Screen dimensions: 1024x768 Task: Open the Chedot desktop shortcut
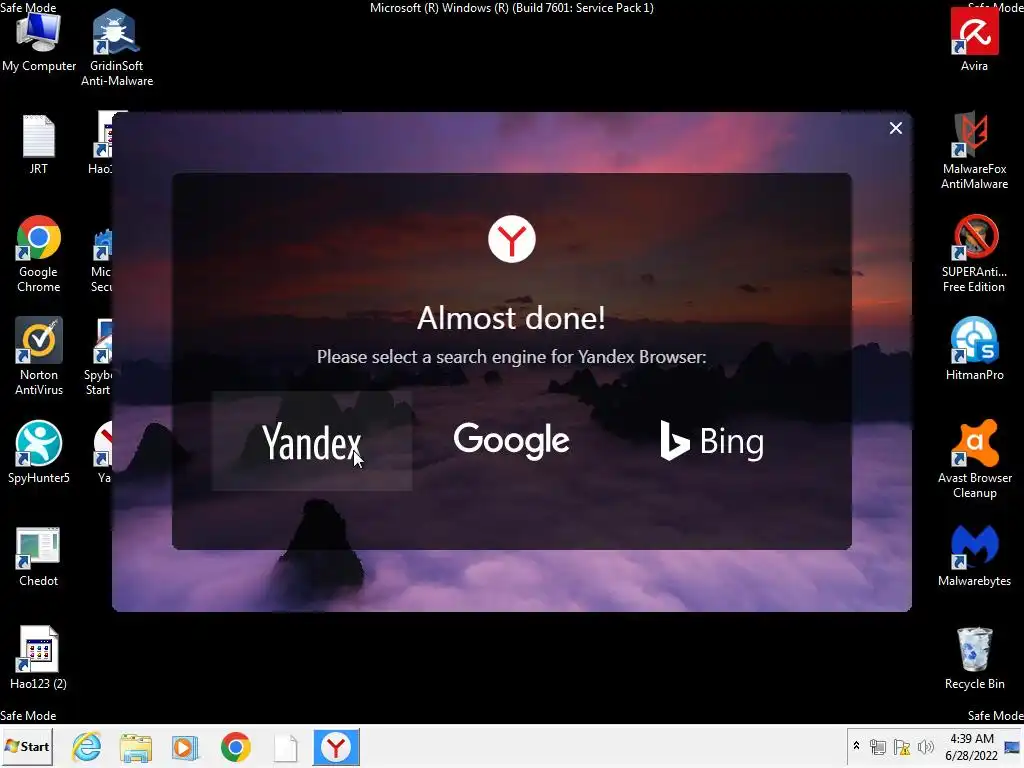coord(39,556)
